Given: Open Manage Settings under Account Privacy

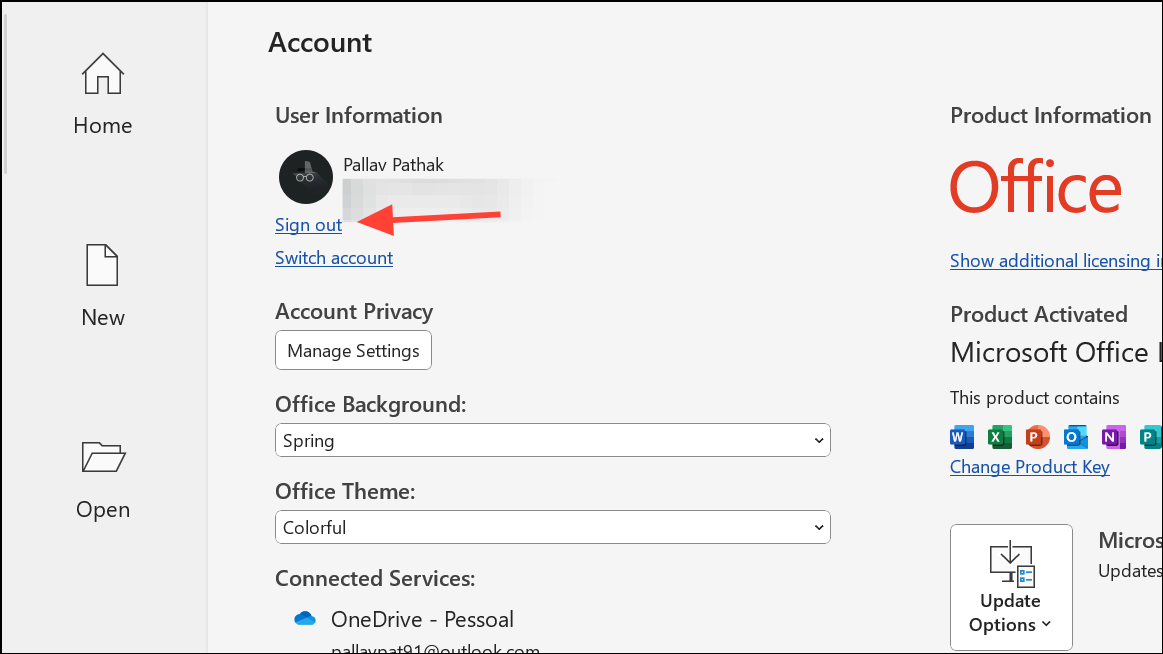Looking at the screenshot, I should (x=353, y=350).
